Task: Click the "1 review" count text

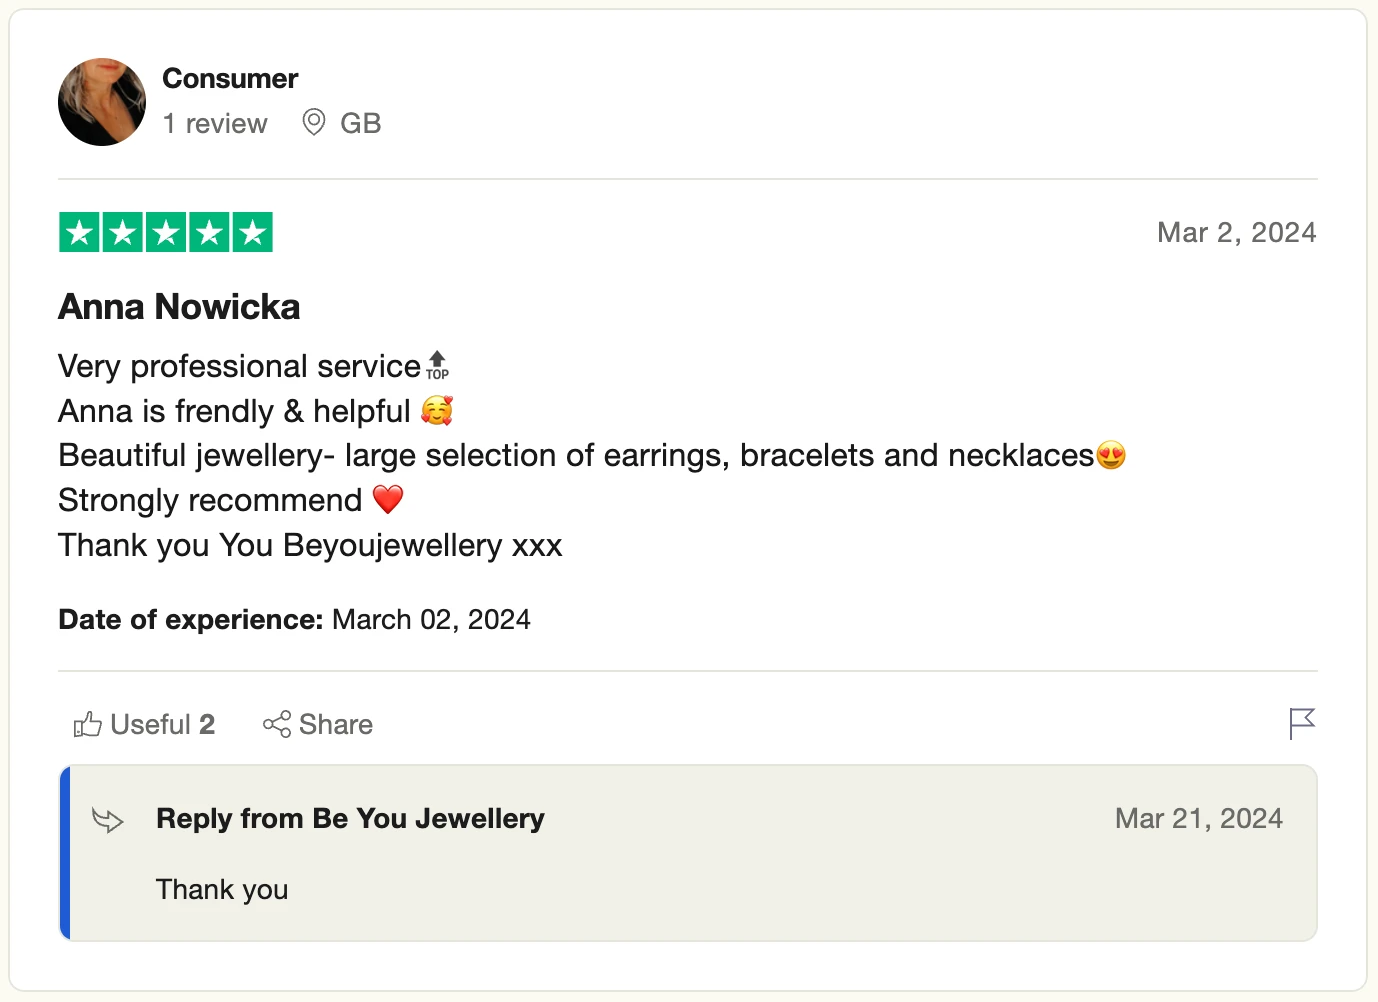Action: [215, 124]
